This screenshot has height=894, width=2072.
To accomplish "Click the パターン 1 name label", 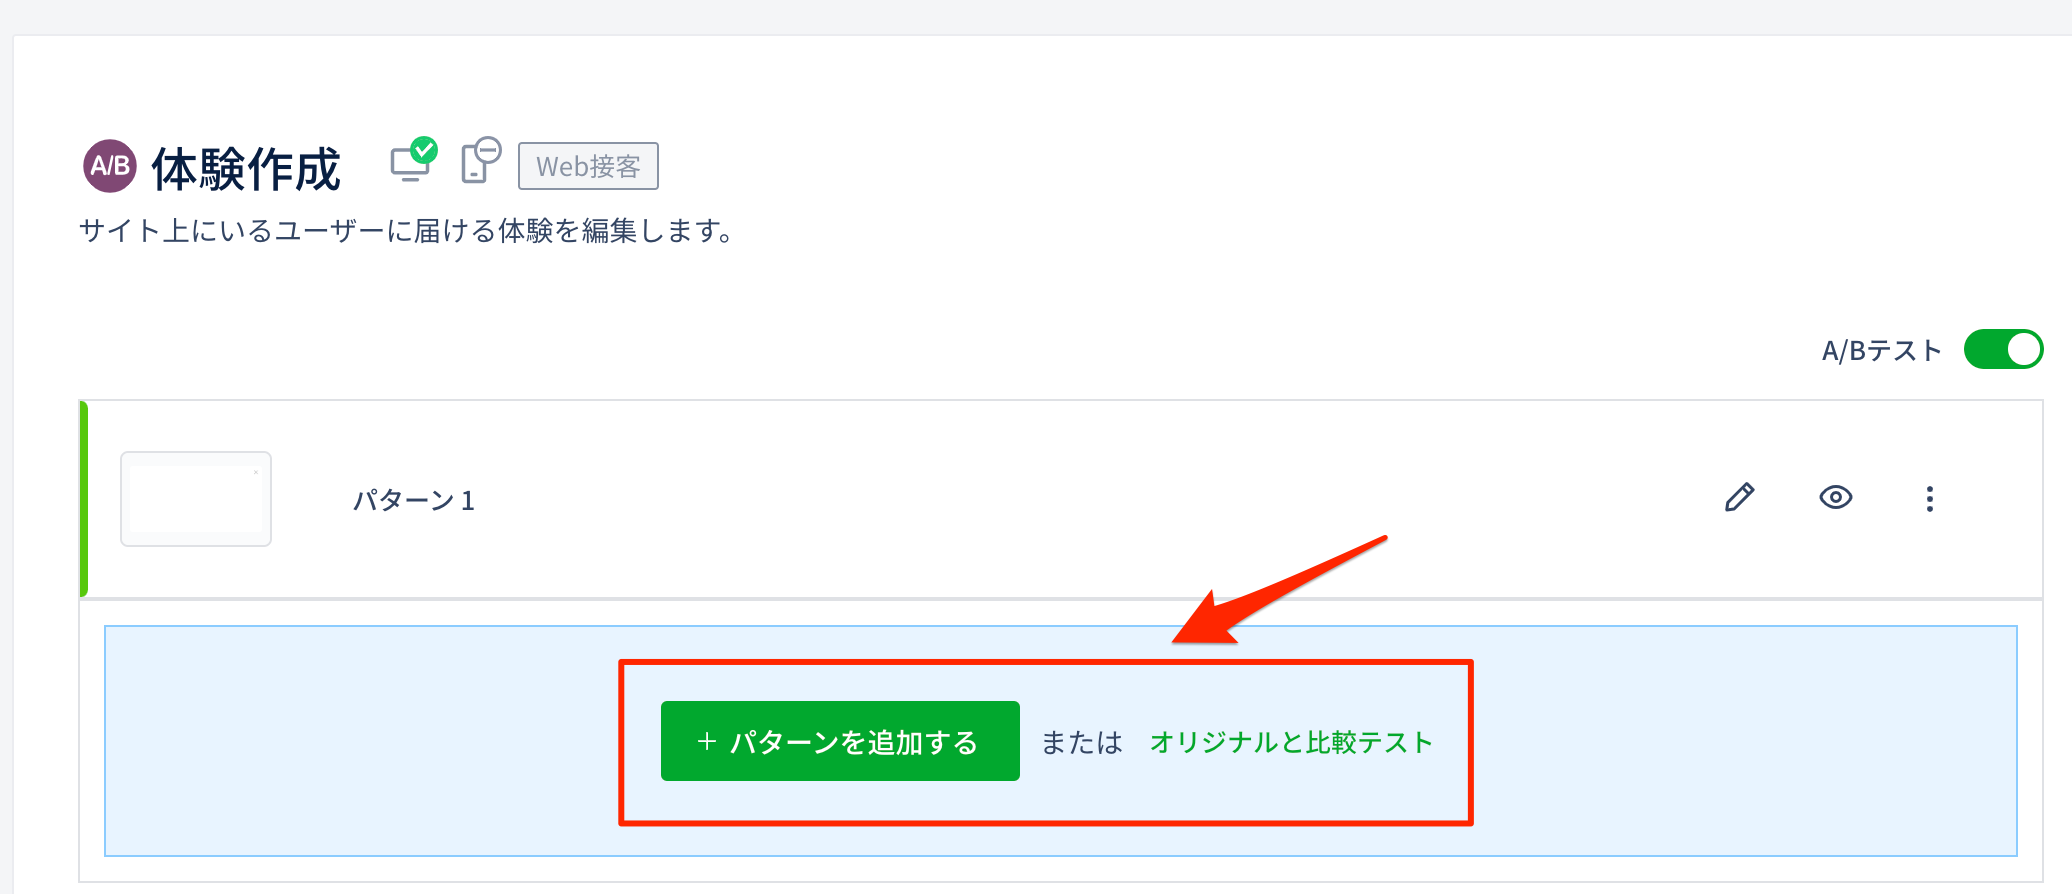I will click(413, 500).
